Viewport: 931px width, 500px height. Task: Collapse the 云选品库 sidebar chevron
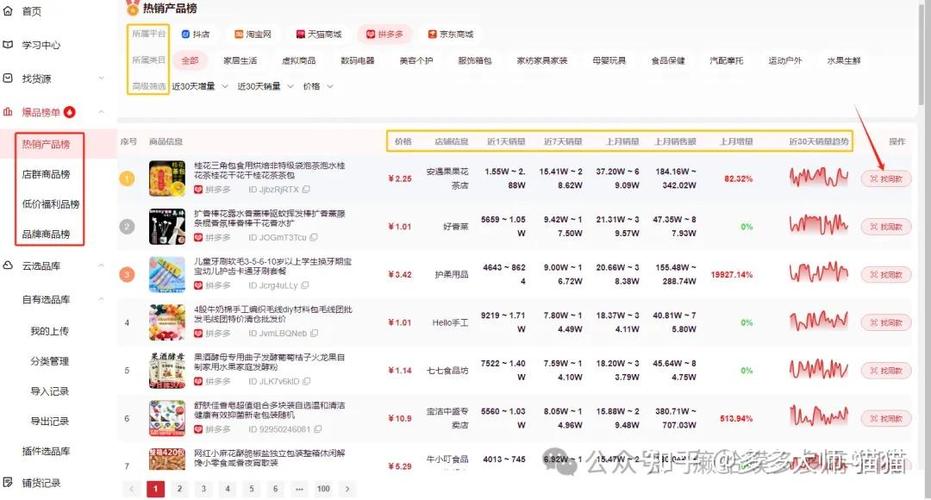(x=101, y=265)
